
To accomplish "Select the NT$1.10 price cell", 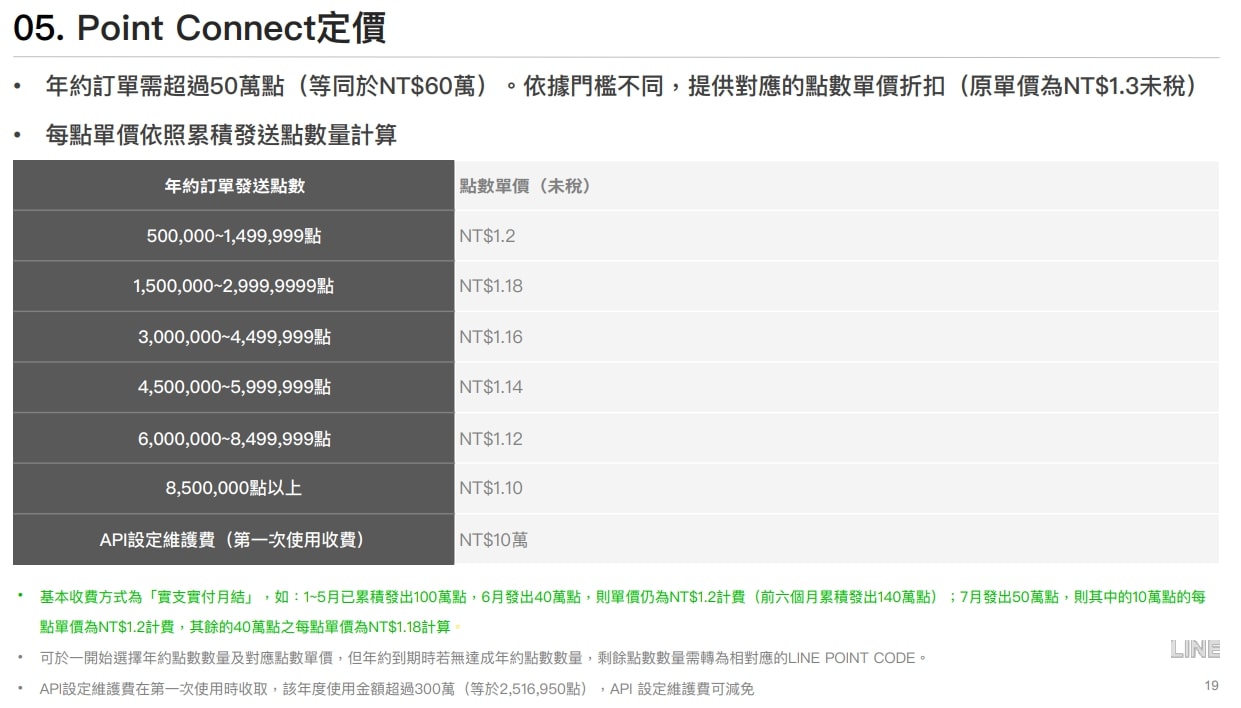I will [x=491, y=488].
